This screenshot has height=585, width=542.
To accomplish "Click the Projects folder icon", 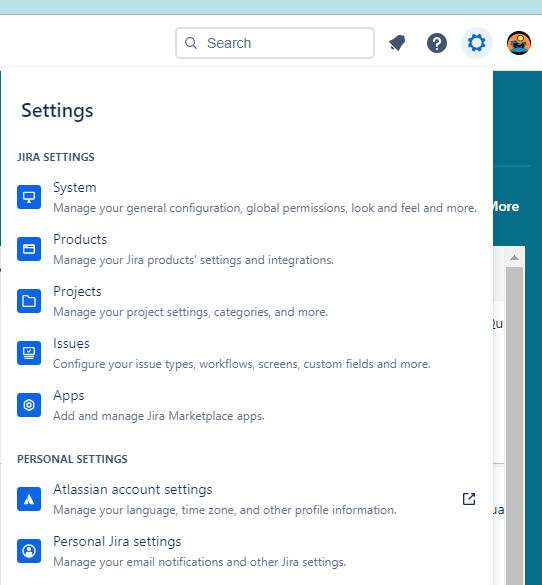I will coord(29,301).
